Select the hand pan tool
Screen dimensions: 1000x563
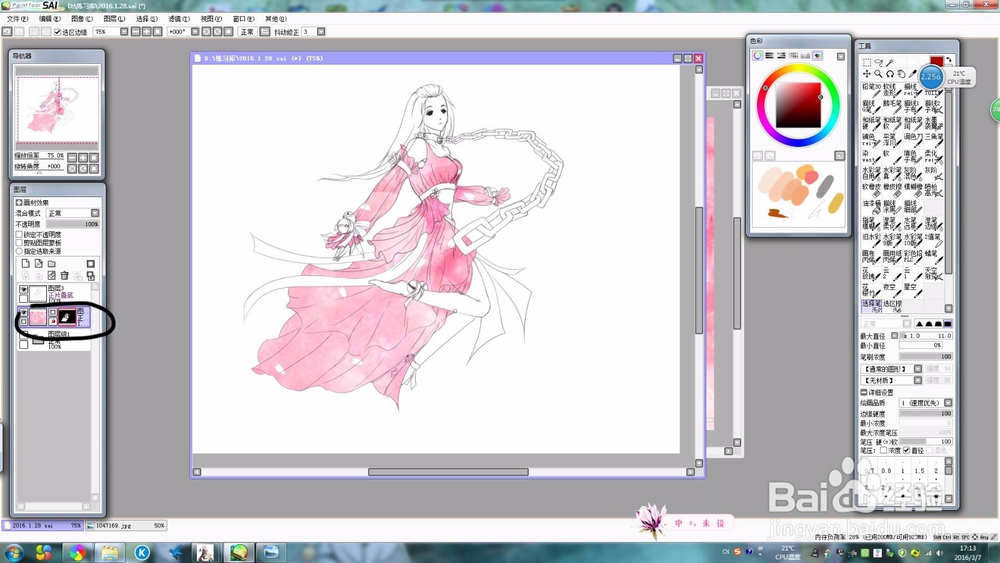point(901,74)
